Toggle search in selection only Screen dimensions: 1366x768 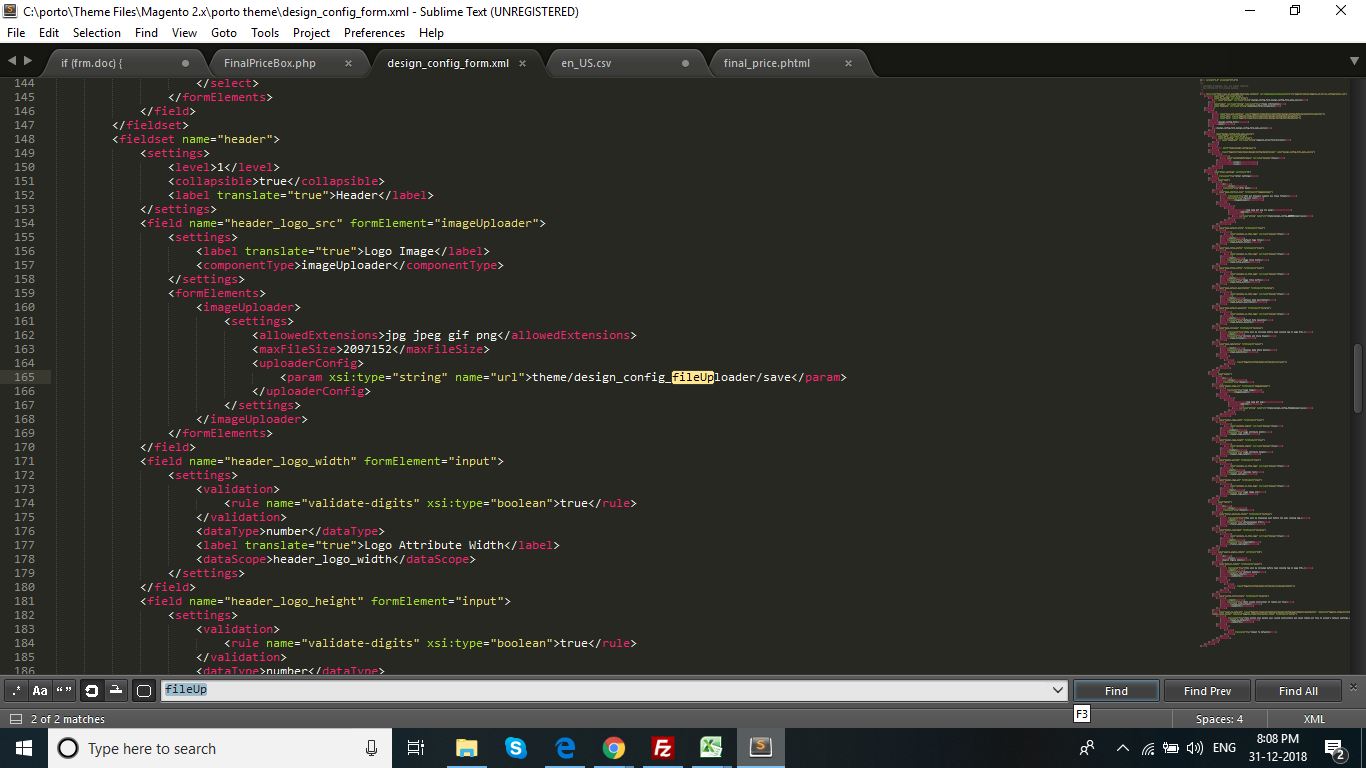tap(116, 690)
